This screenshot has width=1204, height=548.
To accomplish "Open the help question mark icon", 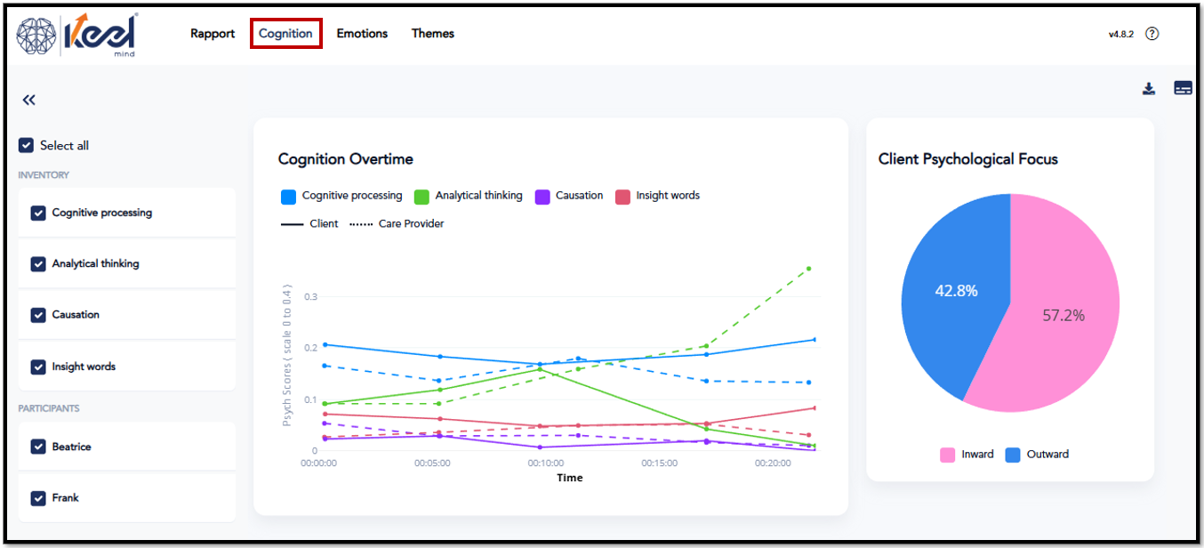I will click(x=1152, y=34).
